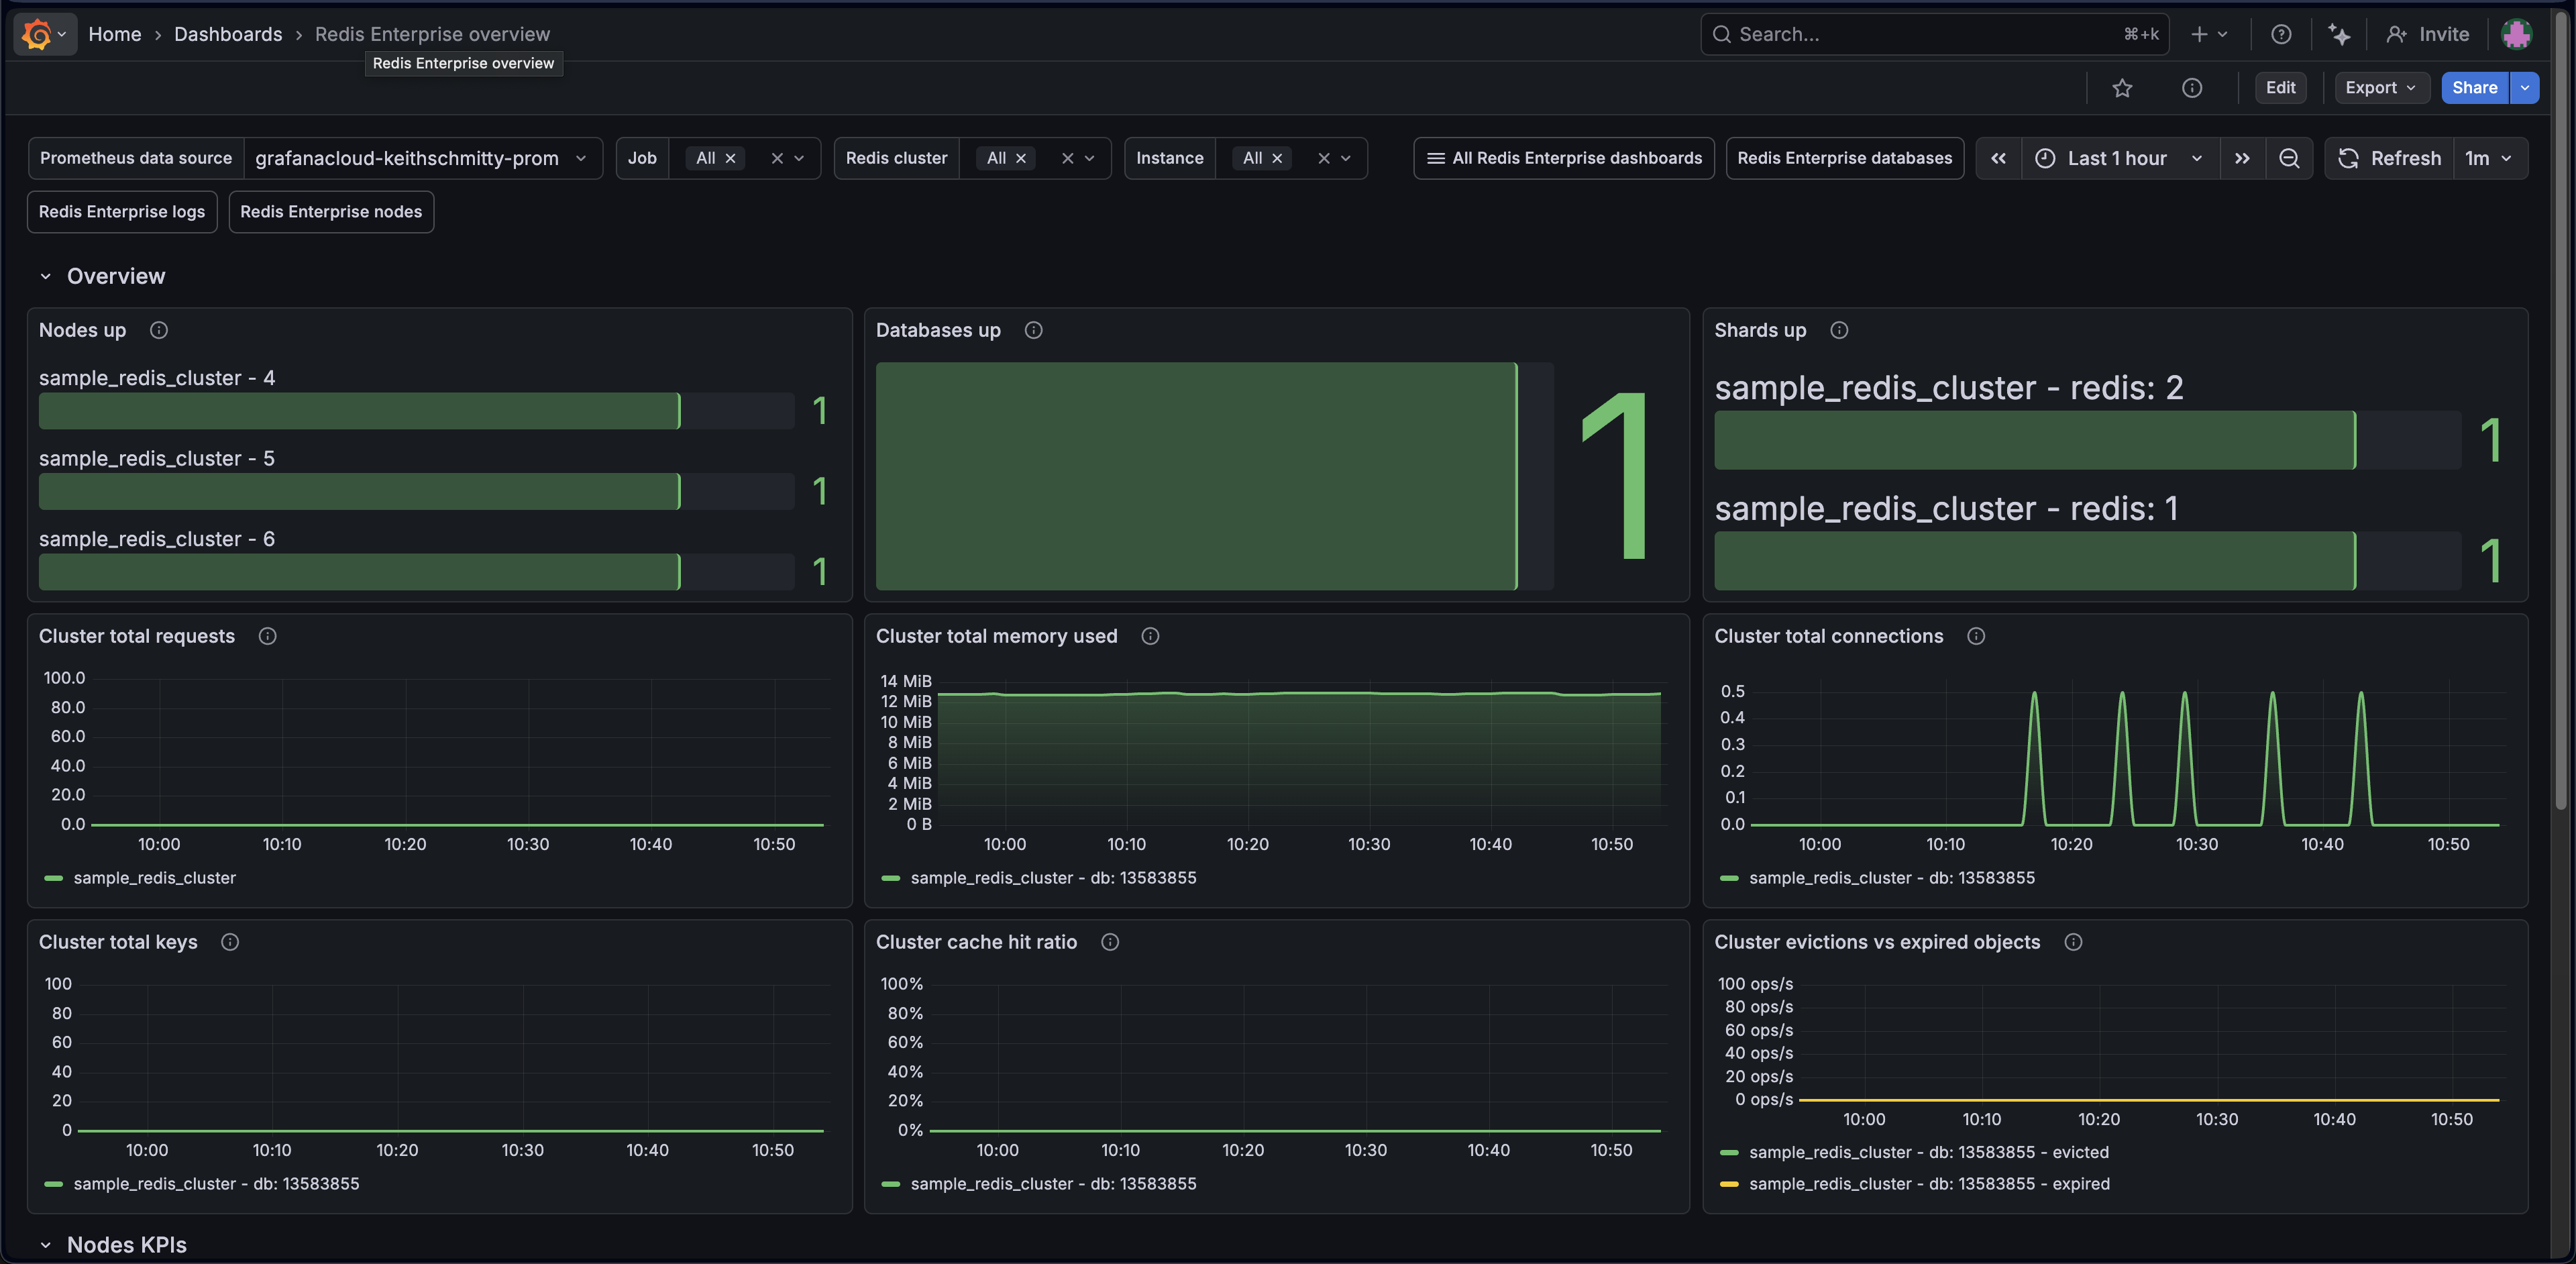Shift time range forward arrows
This screenshot has width=2576, height=1264.
[2242, 158]
